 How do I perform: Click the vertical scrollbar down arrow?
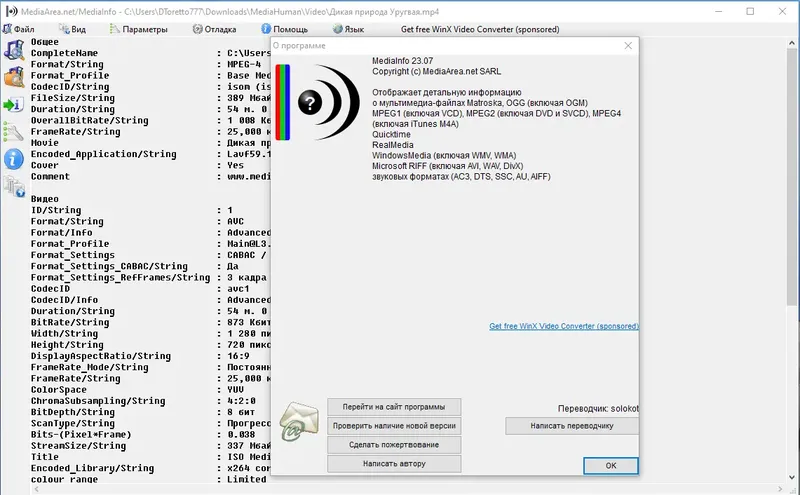tap(791, 478)
